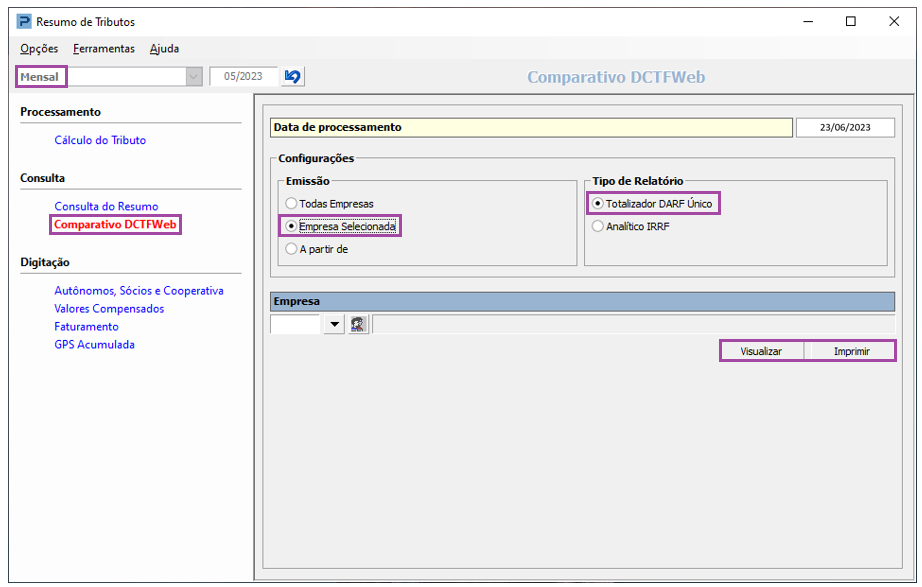Open Cálculo do Tributo link

coord(100,140)
